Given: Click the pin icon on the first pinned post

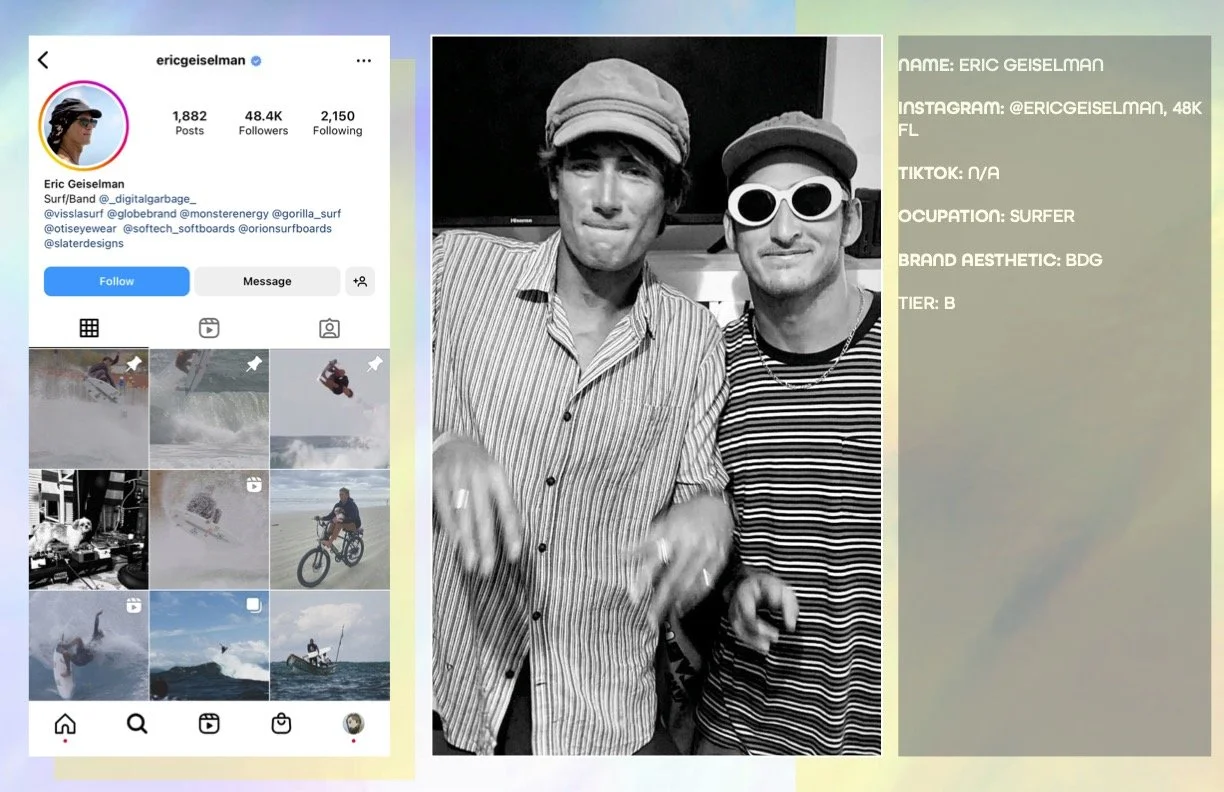Looking at the screenshot, I should click(x=134, y=365).
